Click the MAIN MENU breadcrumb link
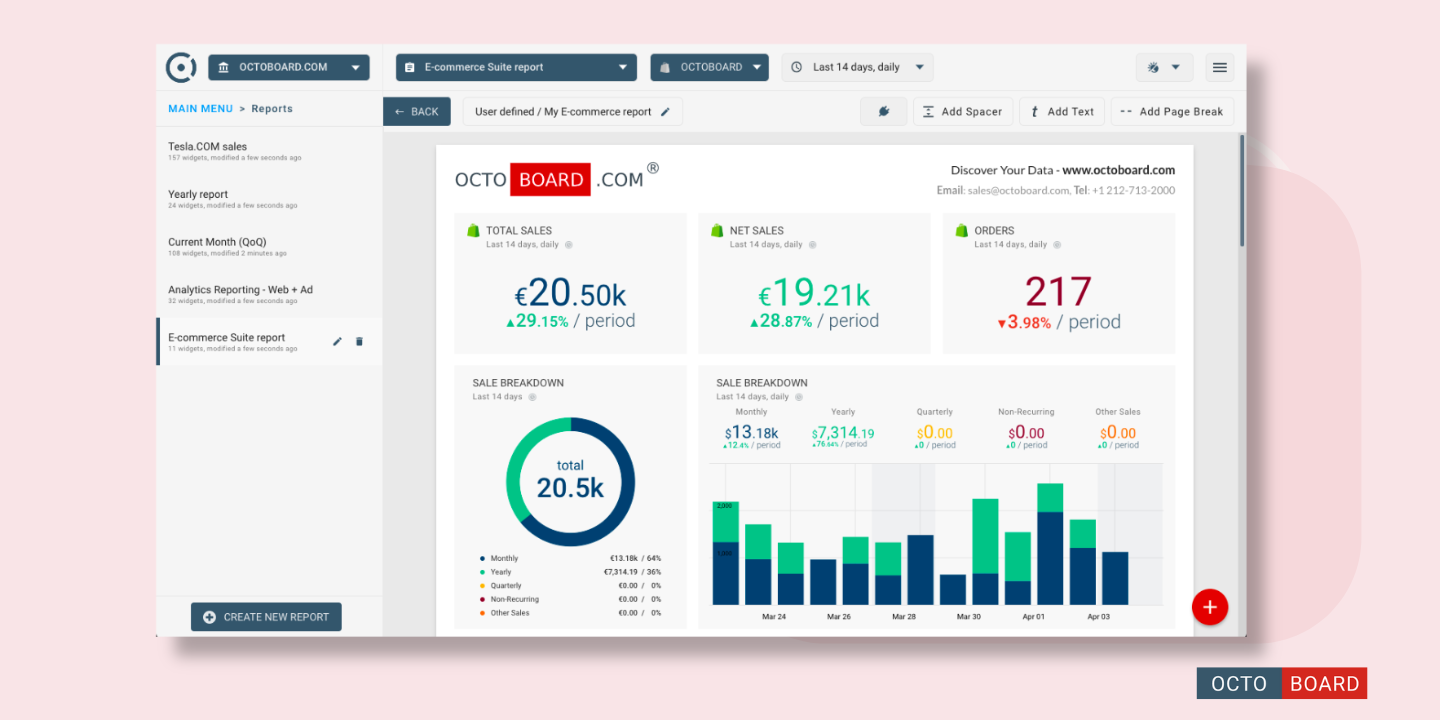The image size is (1440, 720). [x=200, y=109]
